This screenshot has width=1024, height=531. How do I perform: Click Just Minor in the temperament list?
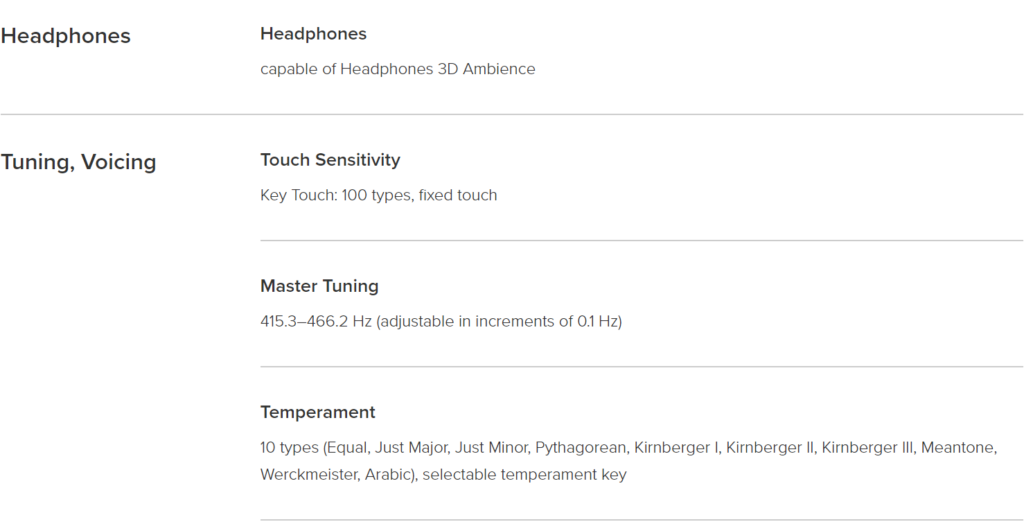click(490, 447)
